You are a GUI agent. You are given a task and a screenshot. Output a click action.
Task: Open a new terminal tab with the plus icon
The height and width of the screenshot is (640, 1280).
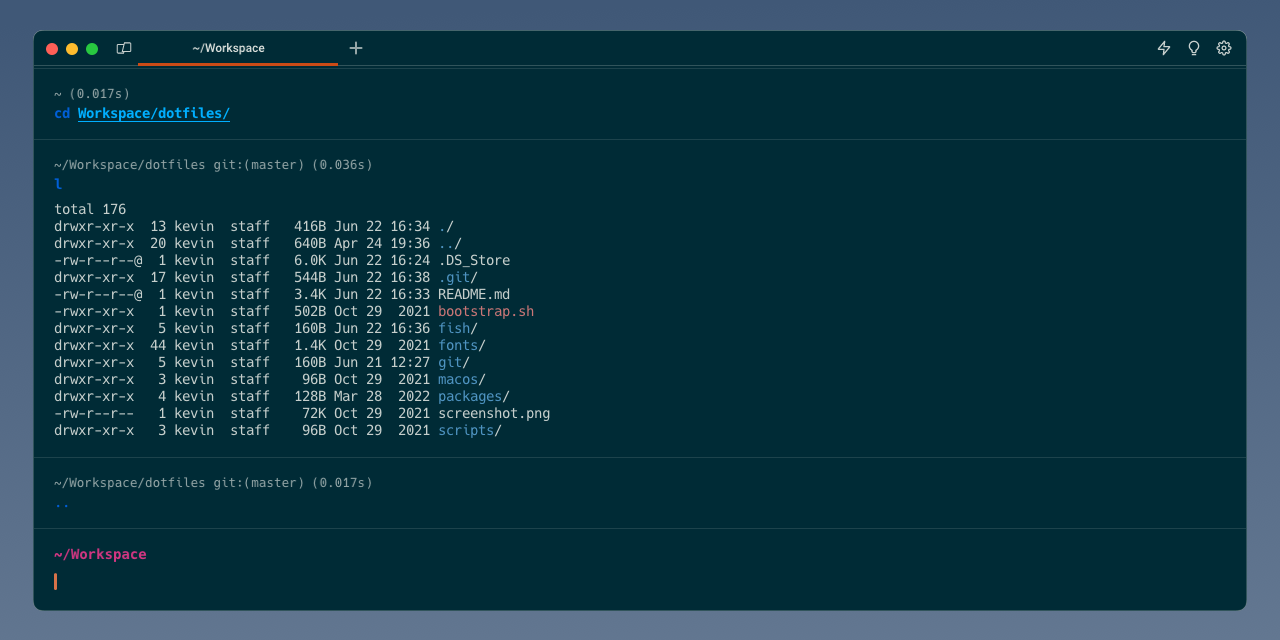(355, 47)
